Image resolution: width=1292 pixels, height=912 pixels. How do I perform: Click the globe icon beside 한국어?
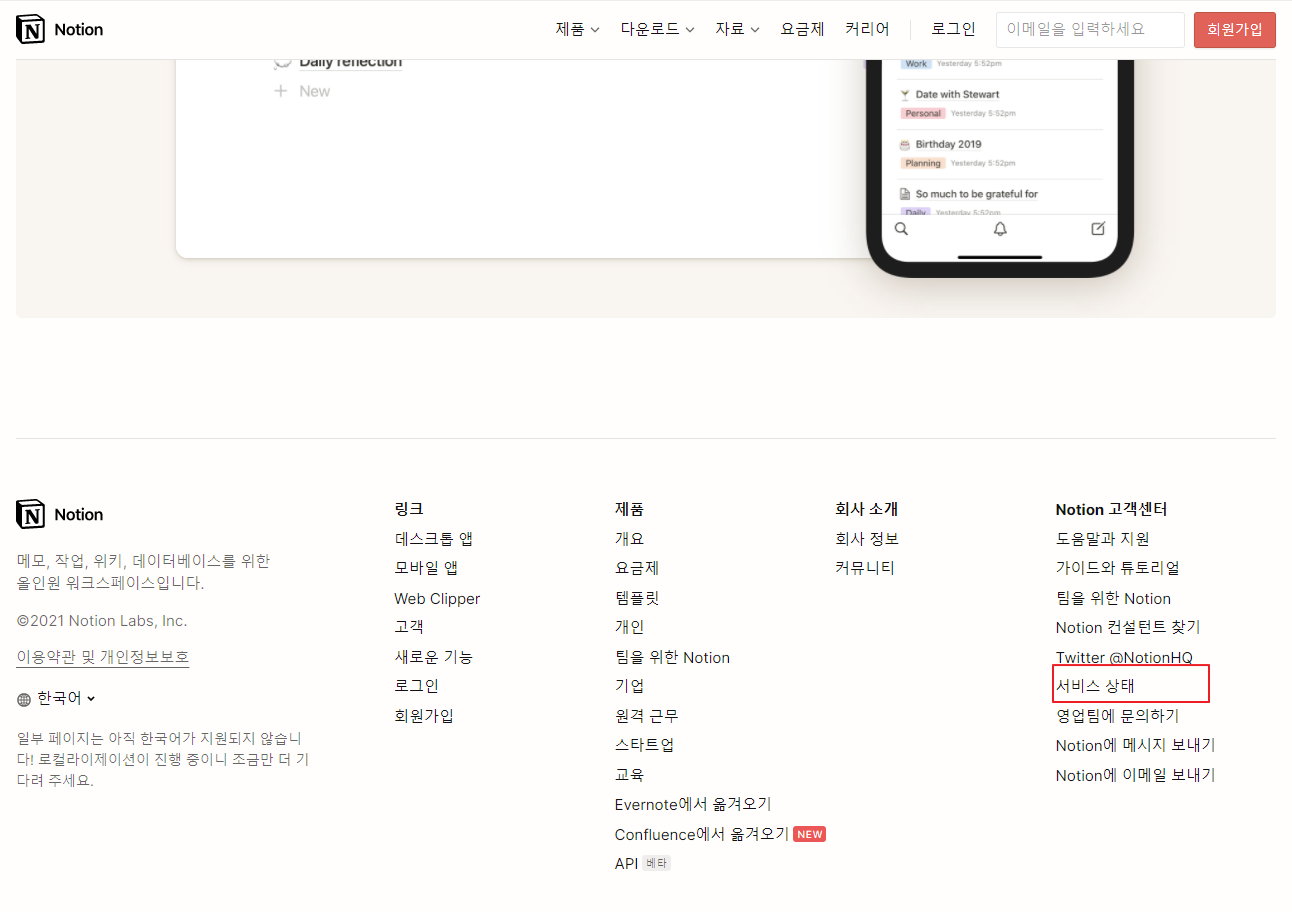click(24, 699)
